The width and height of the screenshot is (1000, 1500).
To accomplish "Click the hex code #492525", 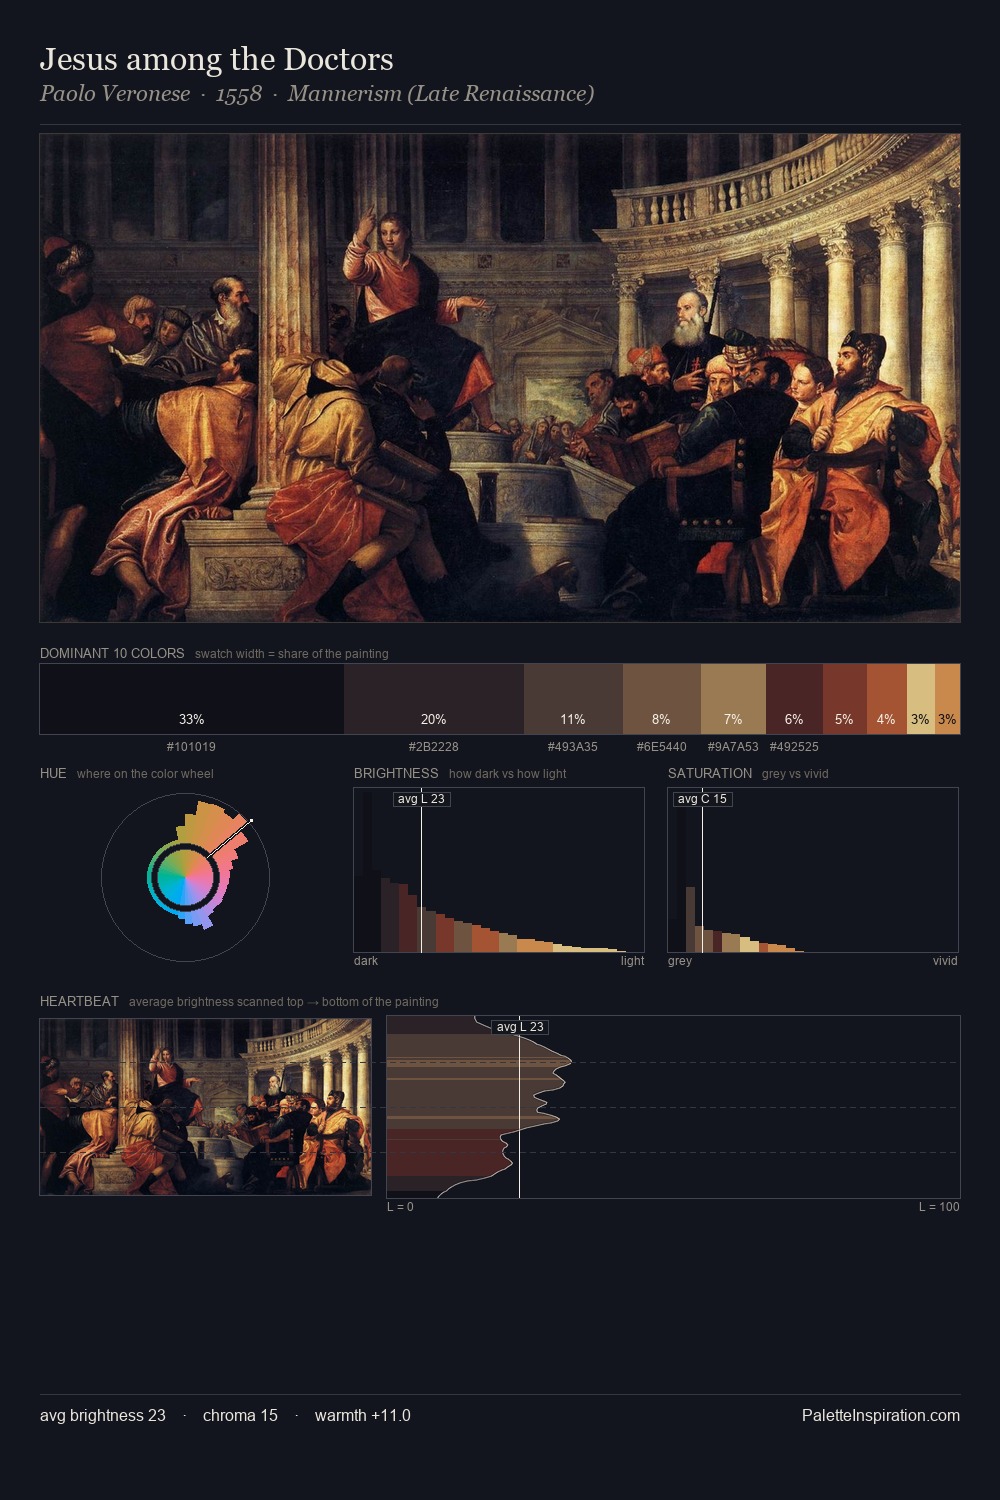I will click(794, 747).
